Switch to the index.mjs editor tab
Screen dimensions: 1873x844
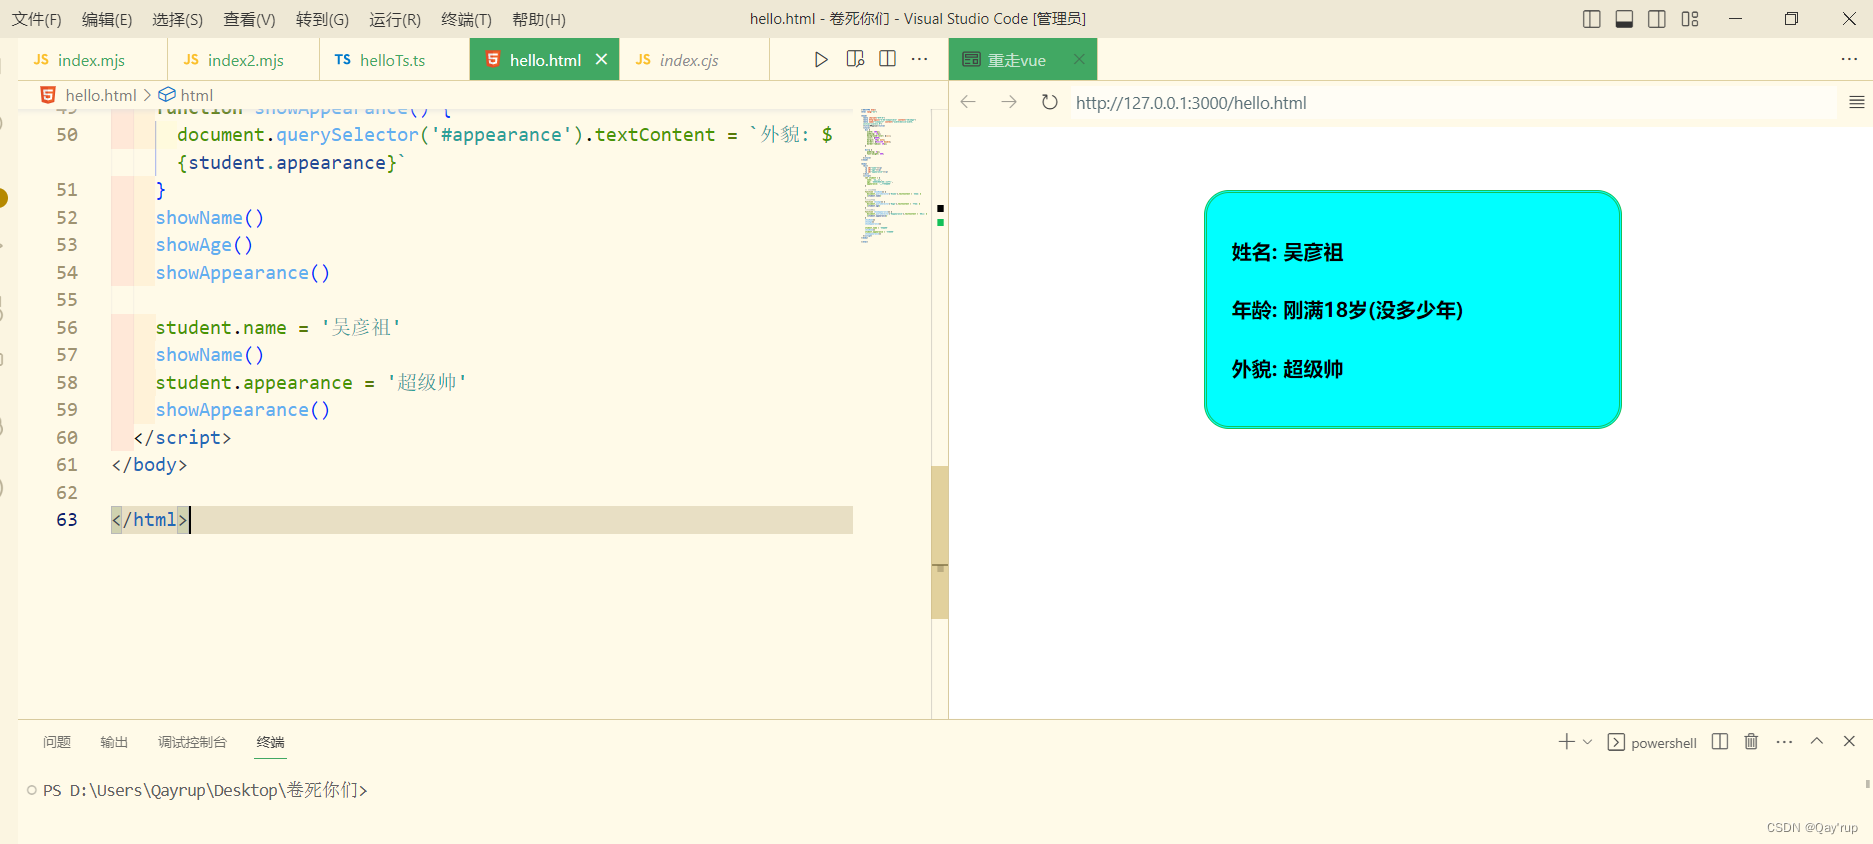pyautogui.click(x=92, y=60)
